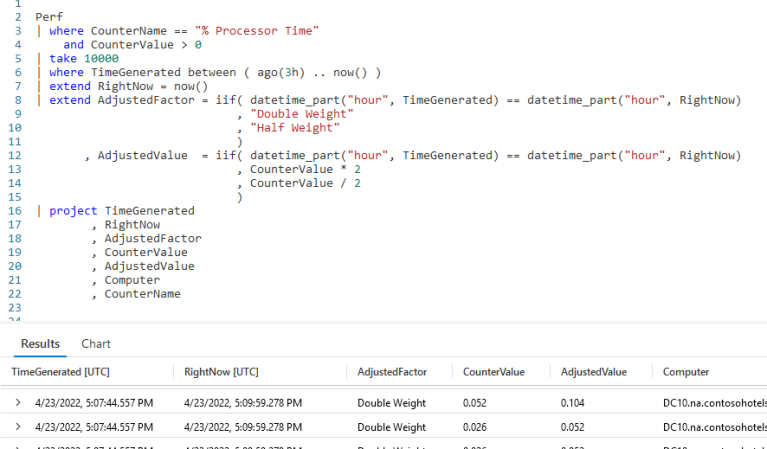Select the AdjustedValue cell 0.104
Viewport: 767px width, 449px height.
tap(572, 403)
